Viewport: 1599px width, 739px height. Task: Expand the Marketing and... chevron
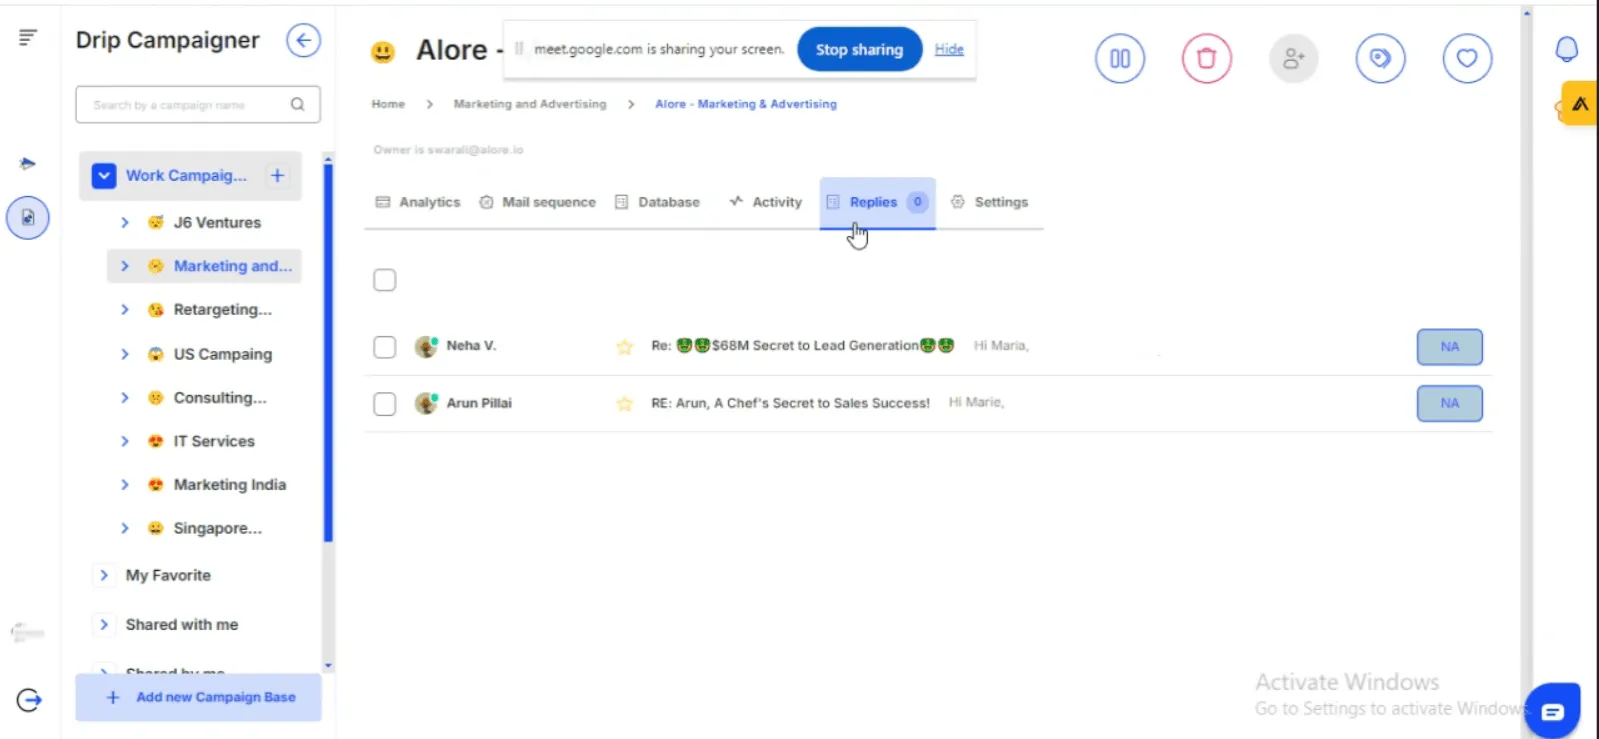coord(125,266)
